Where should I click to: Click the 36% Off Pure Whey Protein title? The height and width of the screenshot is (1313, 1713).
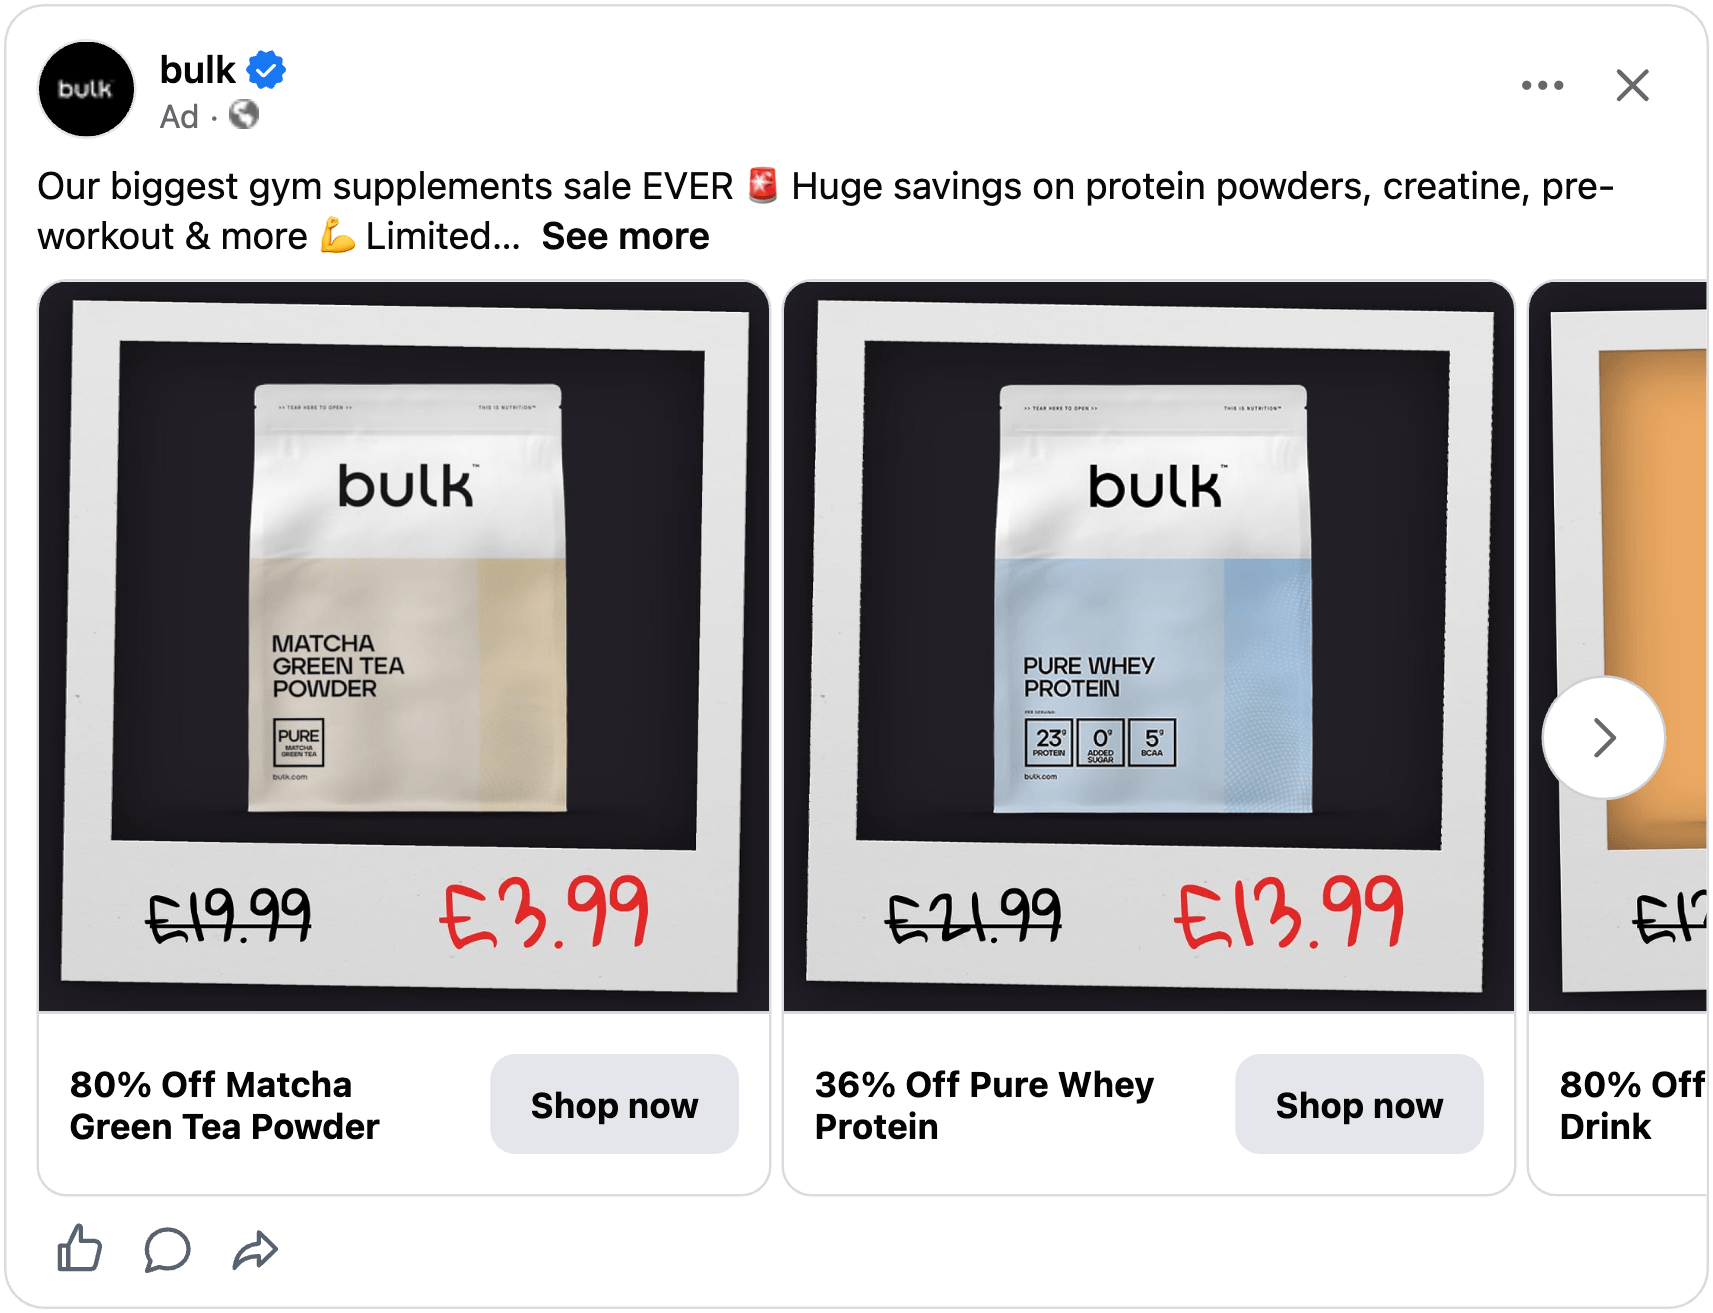point(984,1105)
